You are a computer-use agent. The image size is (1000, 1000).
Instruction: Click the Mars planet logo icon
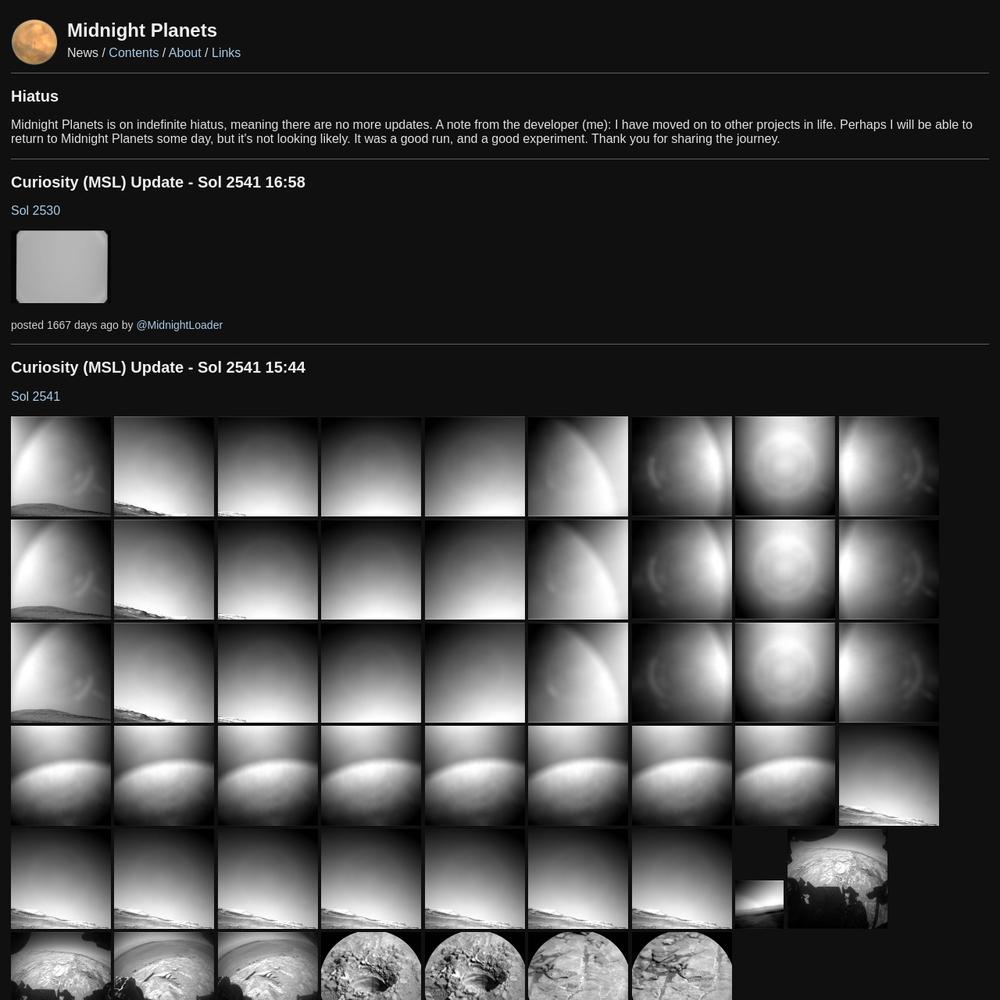(34, 42)
